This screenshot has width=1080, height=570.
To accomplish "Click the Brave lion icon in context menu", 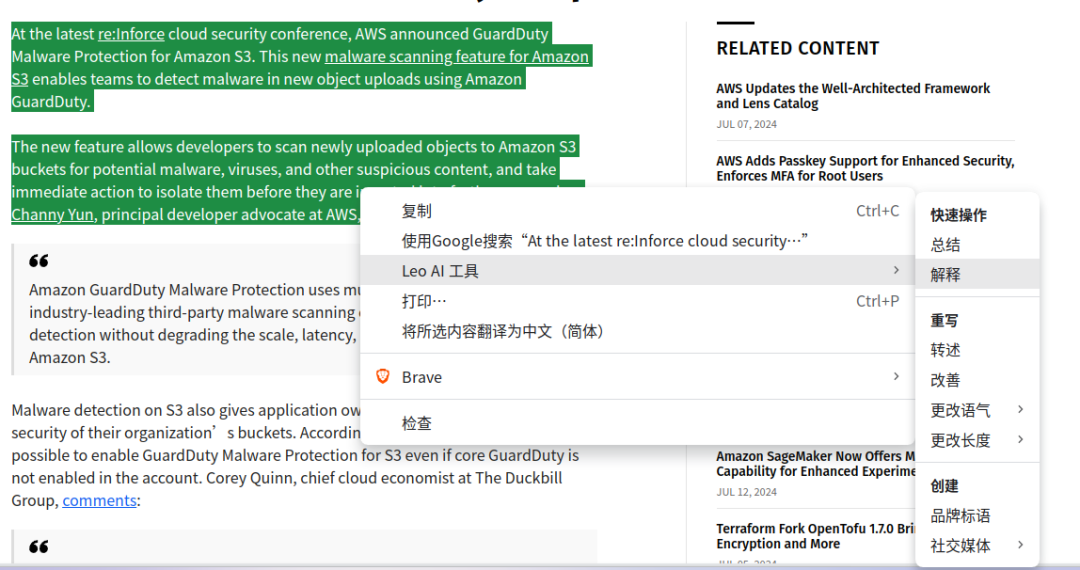I will 382,377.
